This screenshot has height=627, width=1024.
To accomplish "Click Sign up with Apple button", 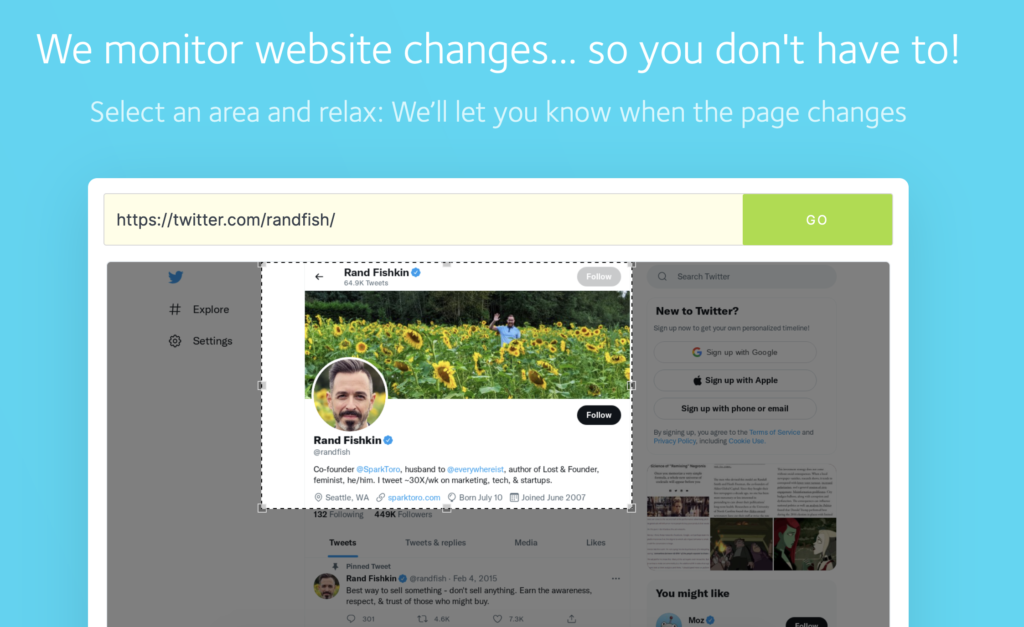I will 735,380.
